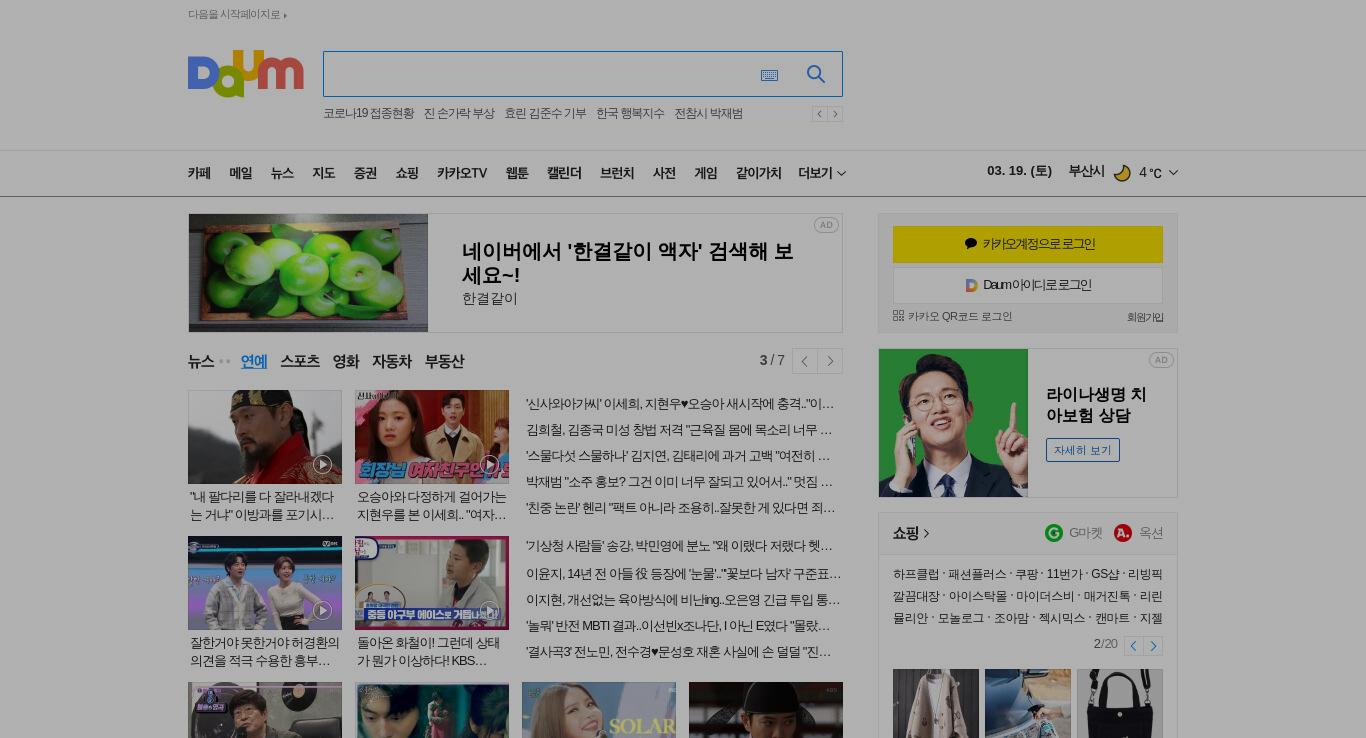1366x738 pixels.
Task: Open headline about 김희철, 김종국
Action: [x=679, y=430]
